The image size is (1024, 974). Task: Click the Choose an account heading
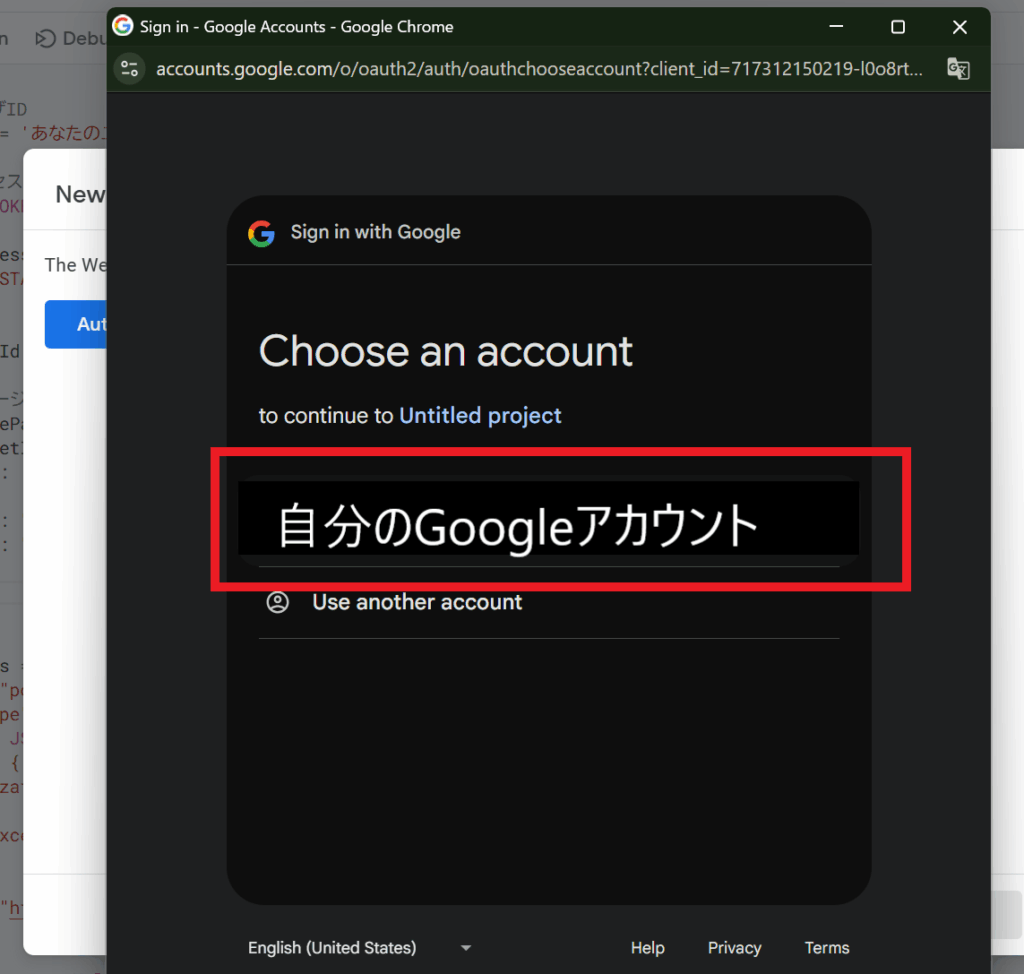pos(446,352)
